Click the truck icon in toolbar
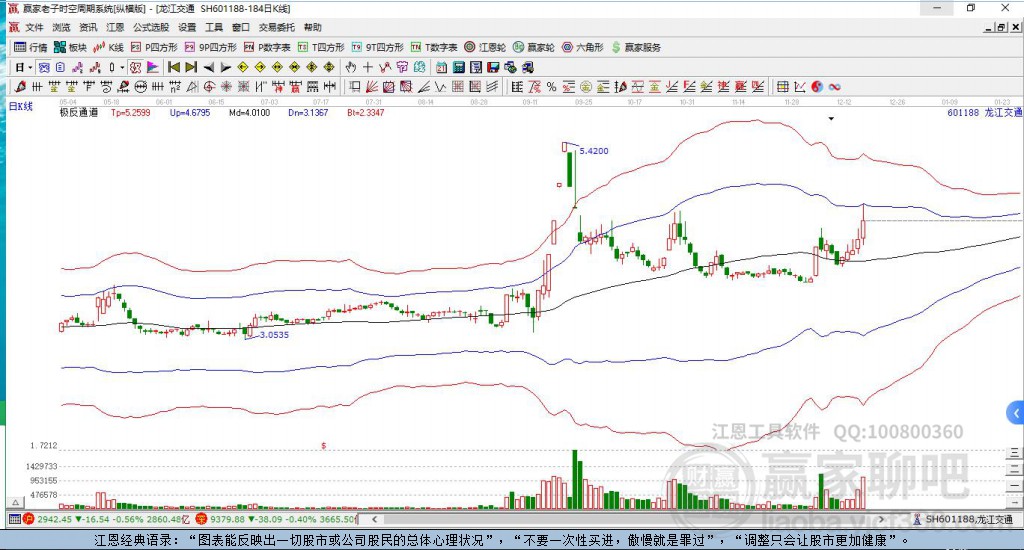Viewport: 1024px width, 550px height. pos(528,67)
